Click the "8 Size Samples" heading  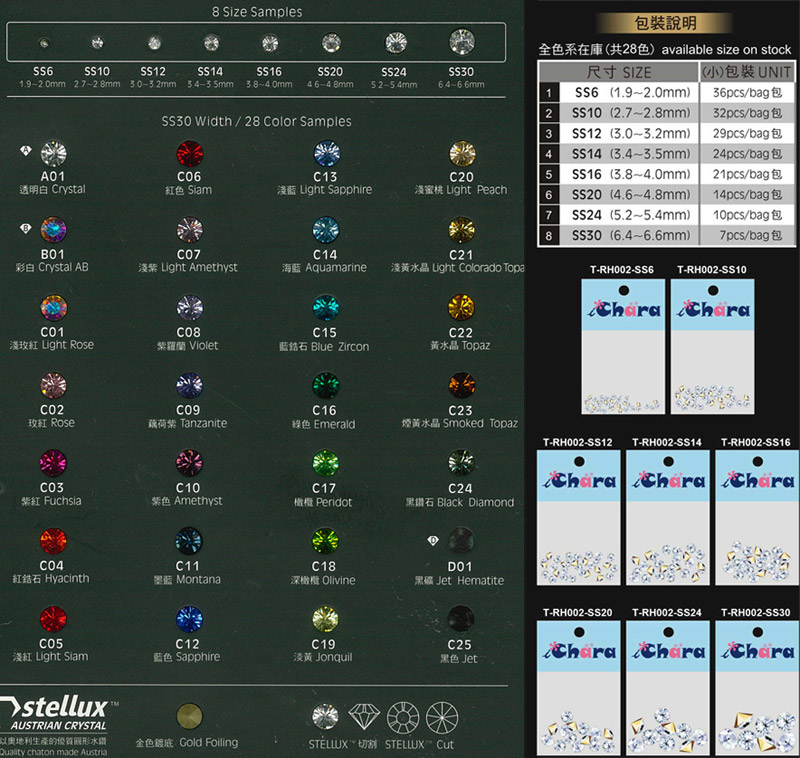point(257,12)
